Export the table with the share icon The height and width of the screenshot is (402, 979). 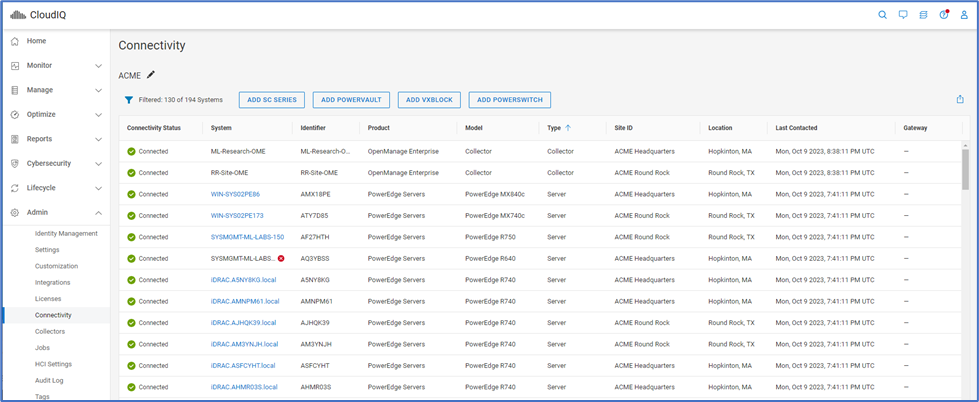click(960, 99)
